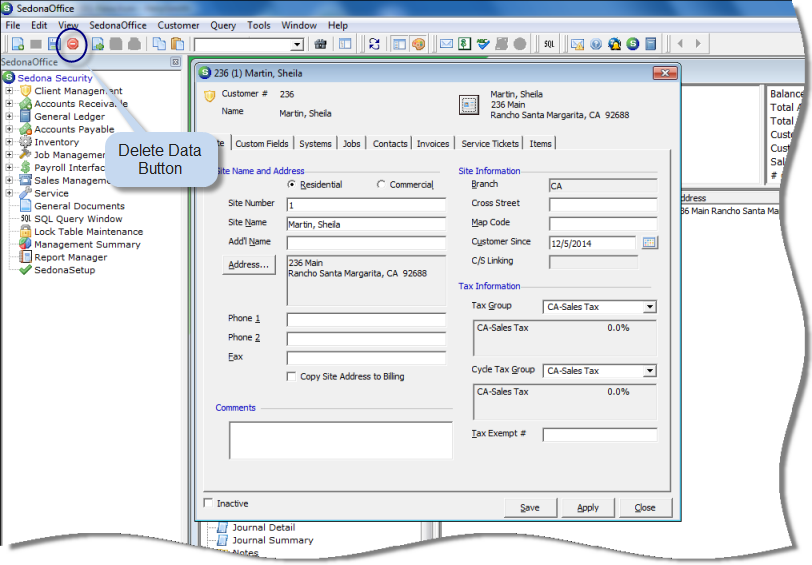Open the Customer Since calendar picker
Image resolution: width=812 pixels, height=565 pixels.
pos(649,242)
